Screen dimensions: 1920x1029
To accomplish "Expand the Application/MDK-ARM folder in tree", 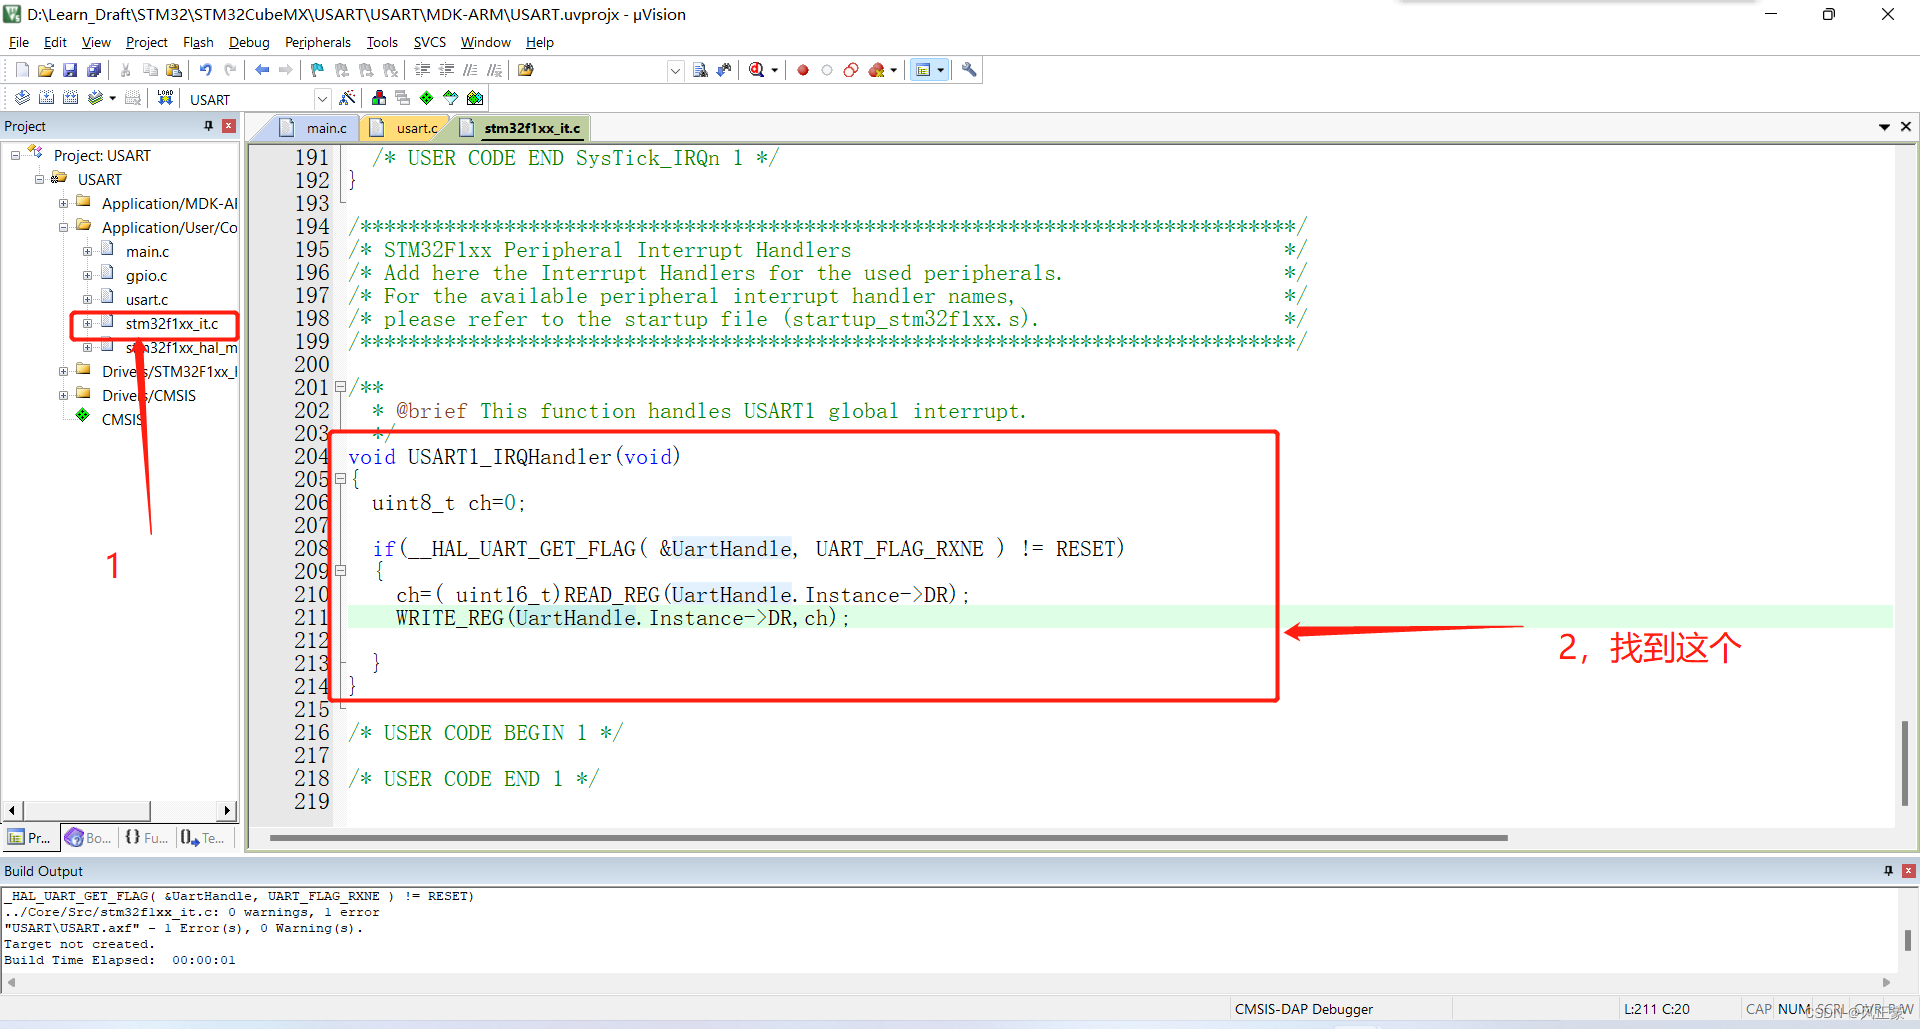I will (64, 204).
